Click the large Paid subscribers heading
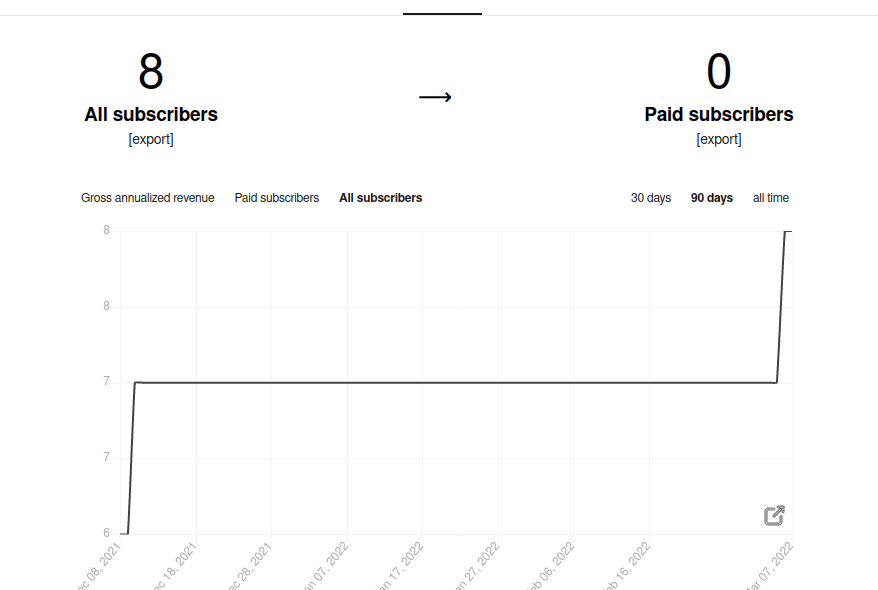This screenshot has height=590, width=878. tap(719, 114)
